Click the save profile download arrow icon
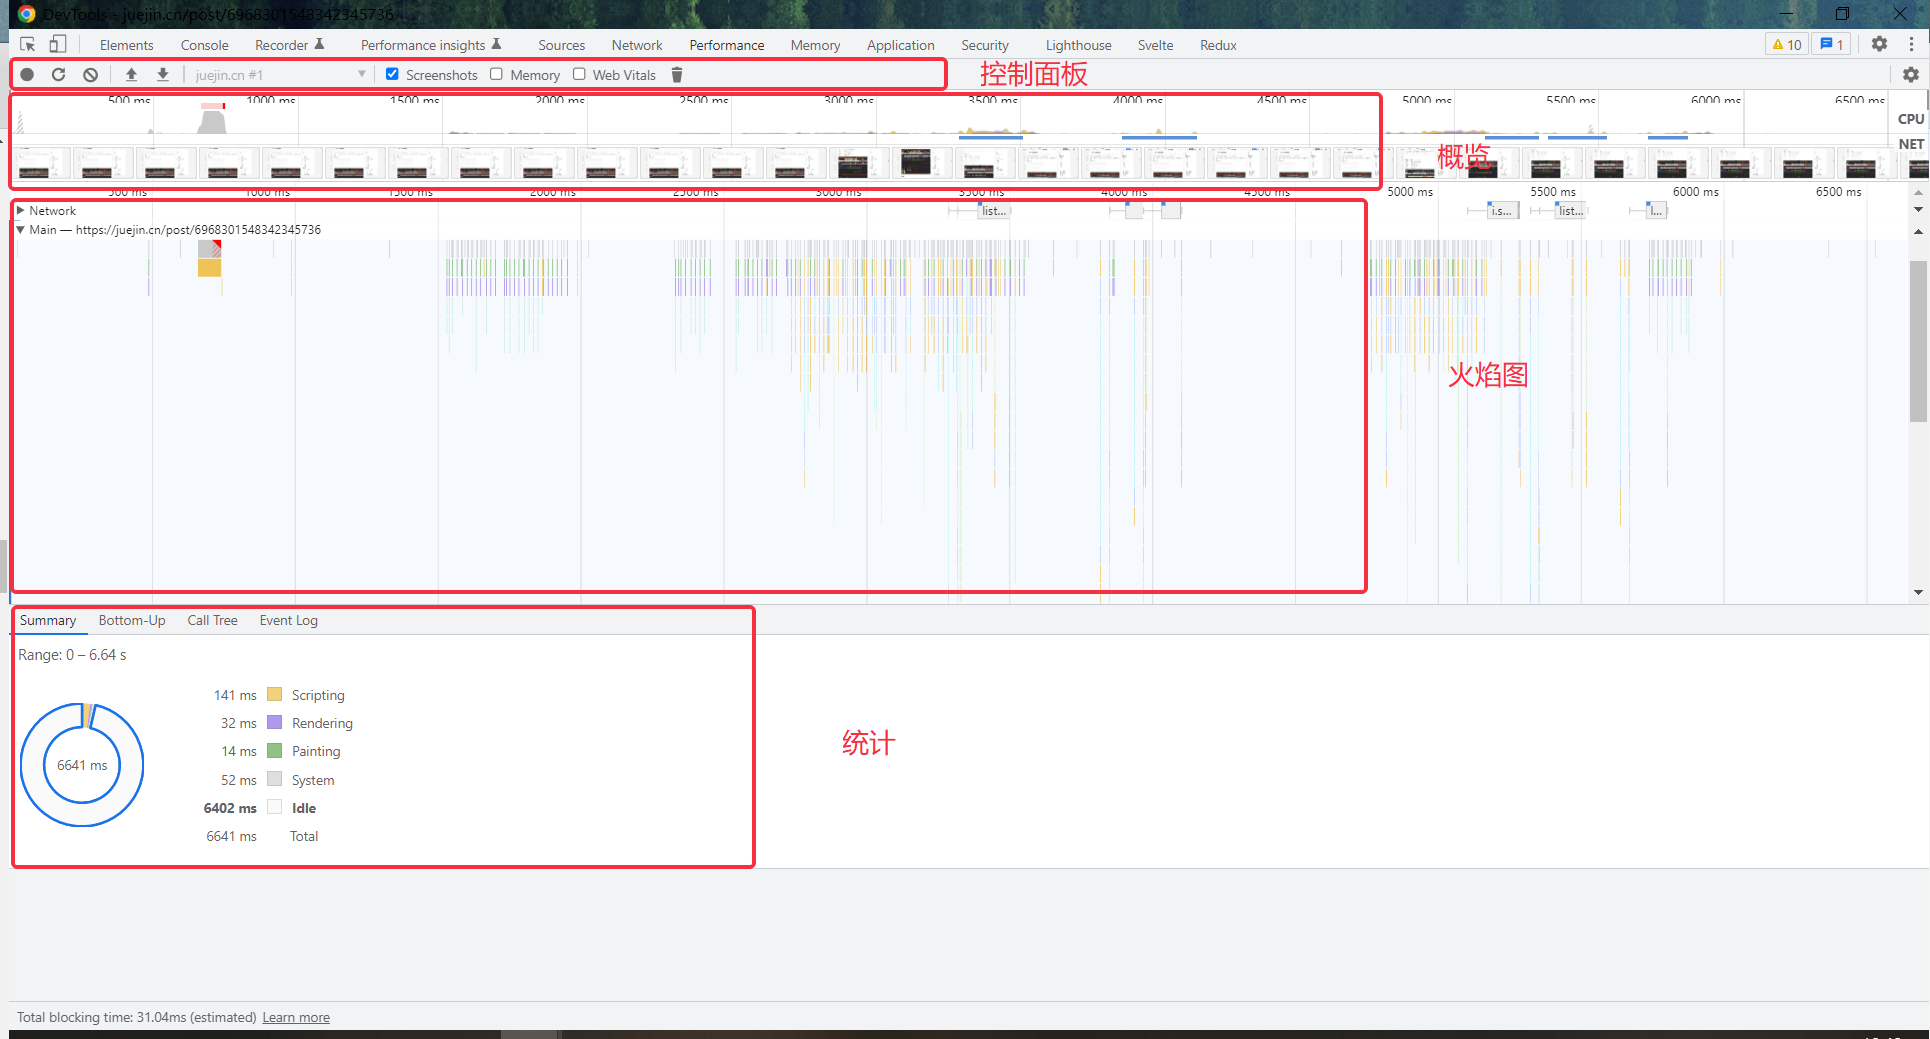This screenshot has height=1039, width=1930. click(x=163, y=75)
